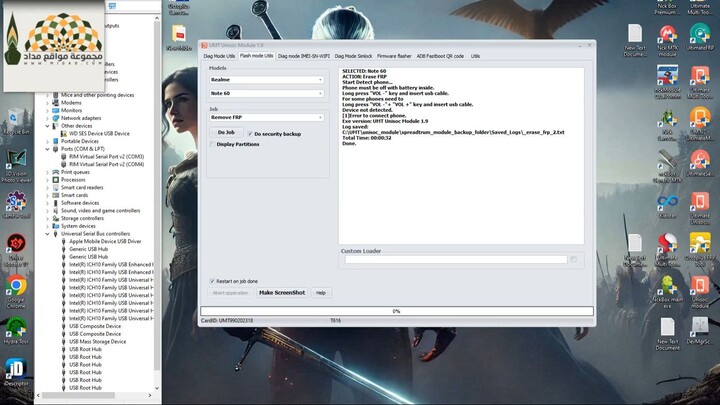Click the CardID: UMT990202318 status text
The height and width of the screenshot is (405, 720).
click(x=227, y=321)
